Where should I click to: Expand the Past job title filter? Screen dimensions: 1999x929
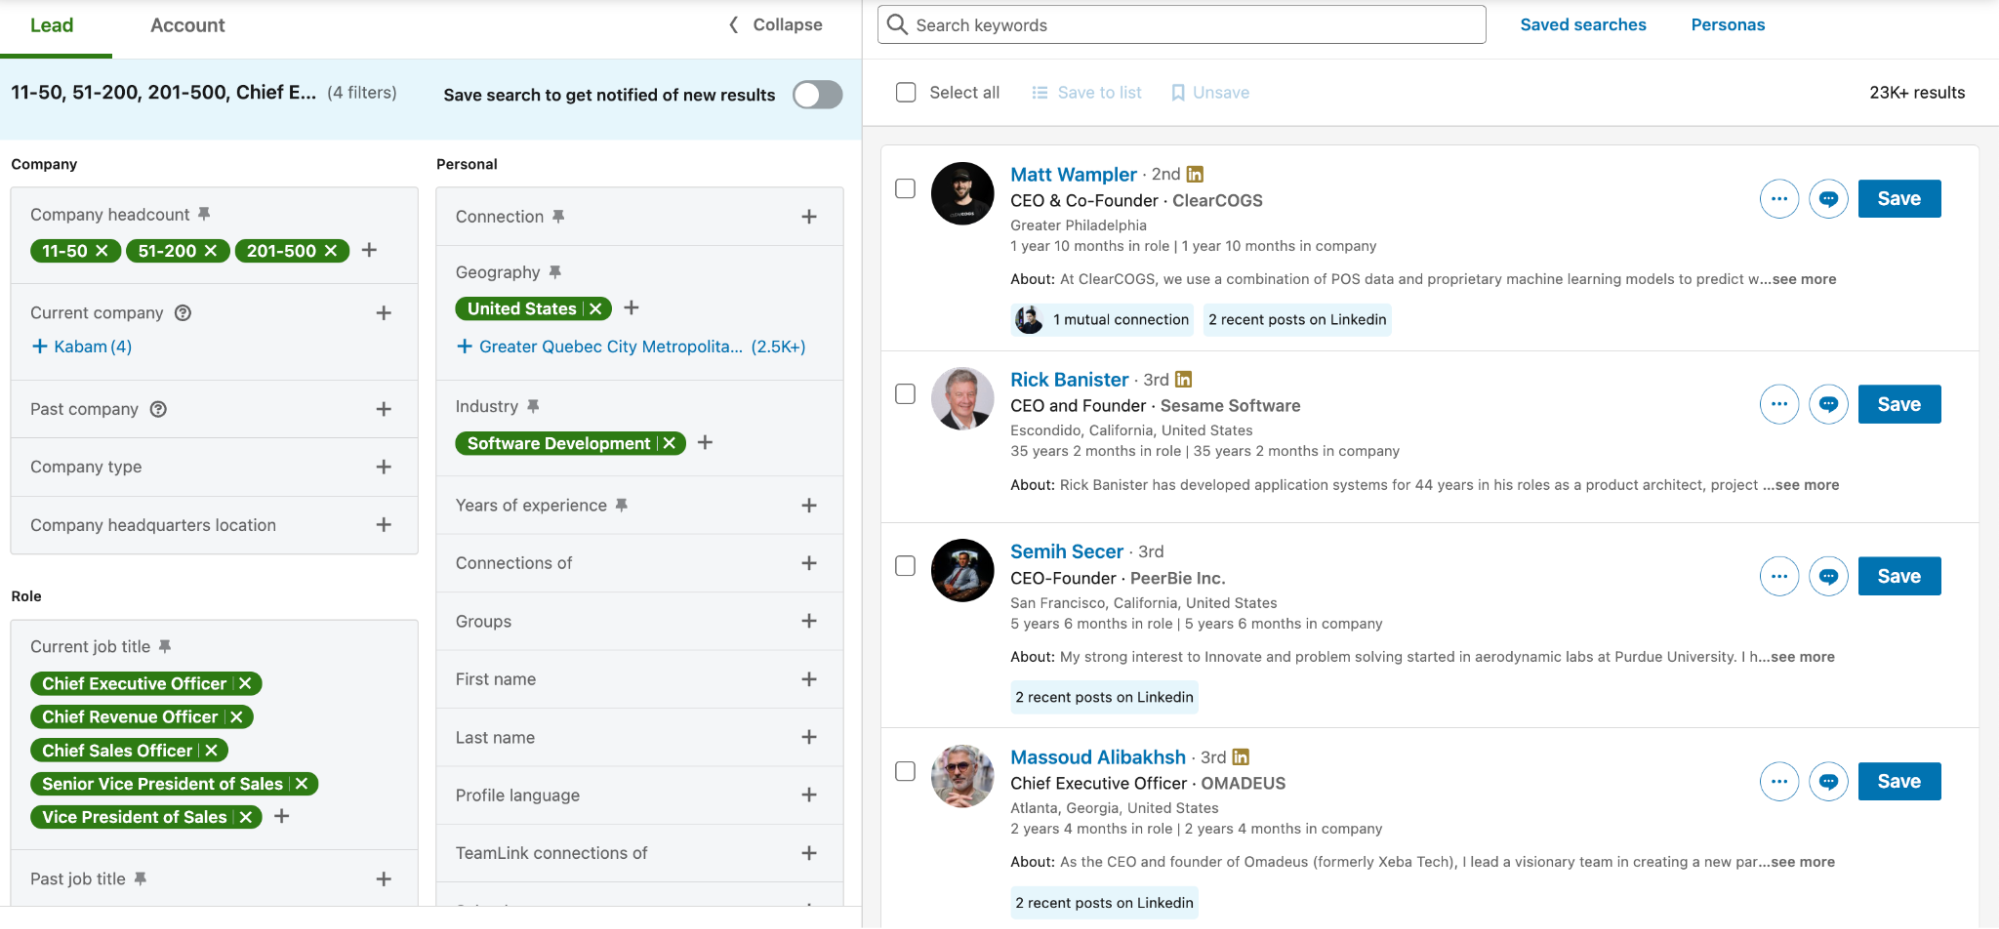[383, 879]
